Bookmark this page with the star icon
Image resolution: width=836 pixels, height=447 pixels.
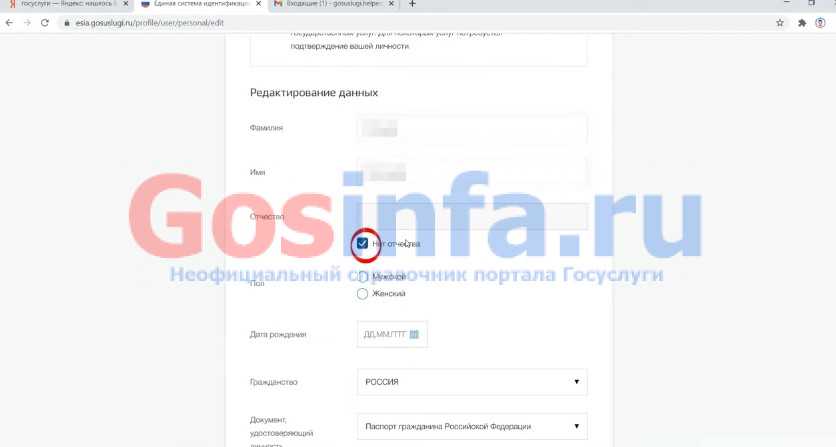coord(779,22)
